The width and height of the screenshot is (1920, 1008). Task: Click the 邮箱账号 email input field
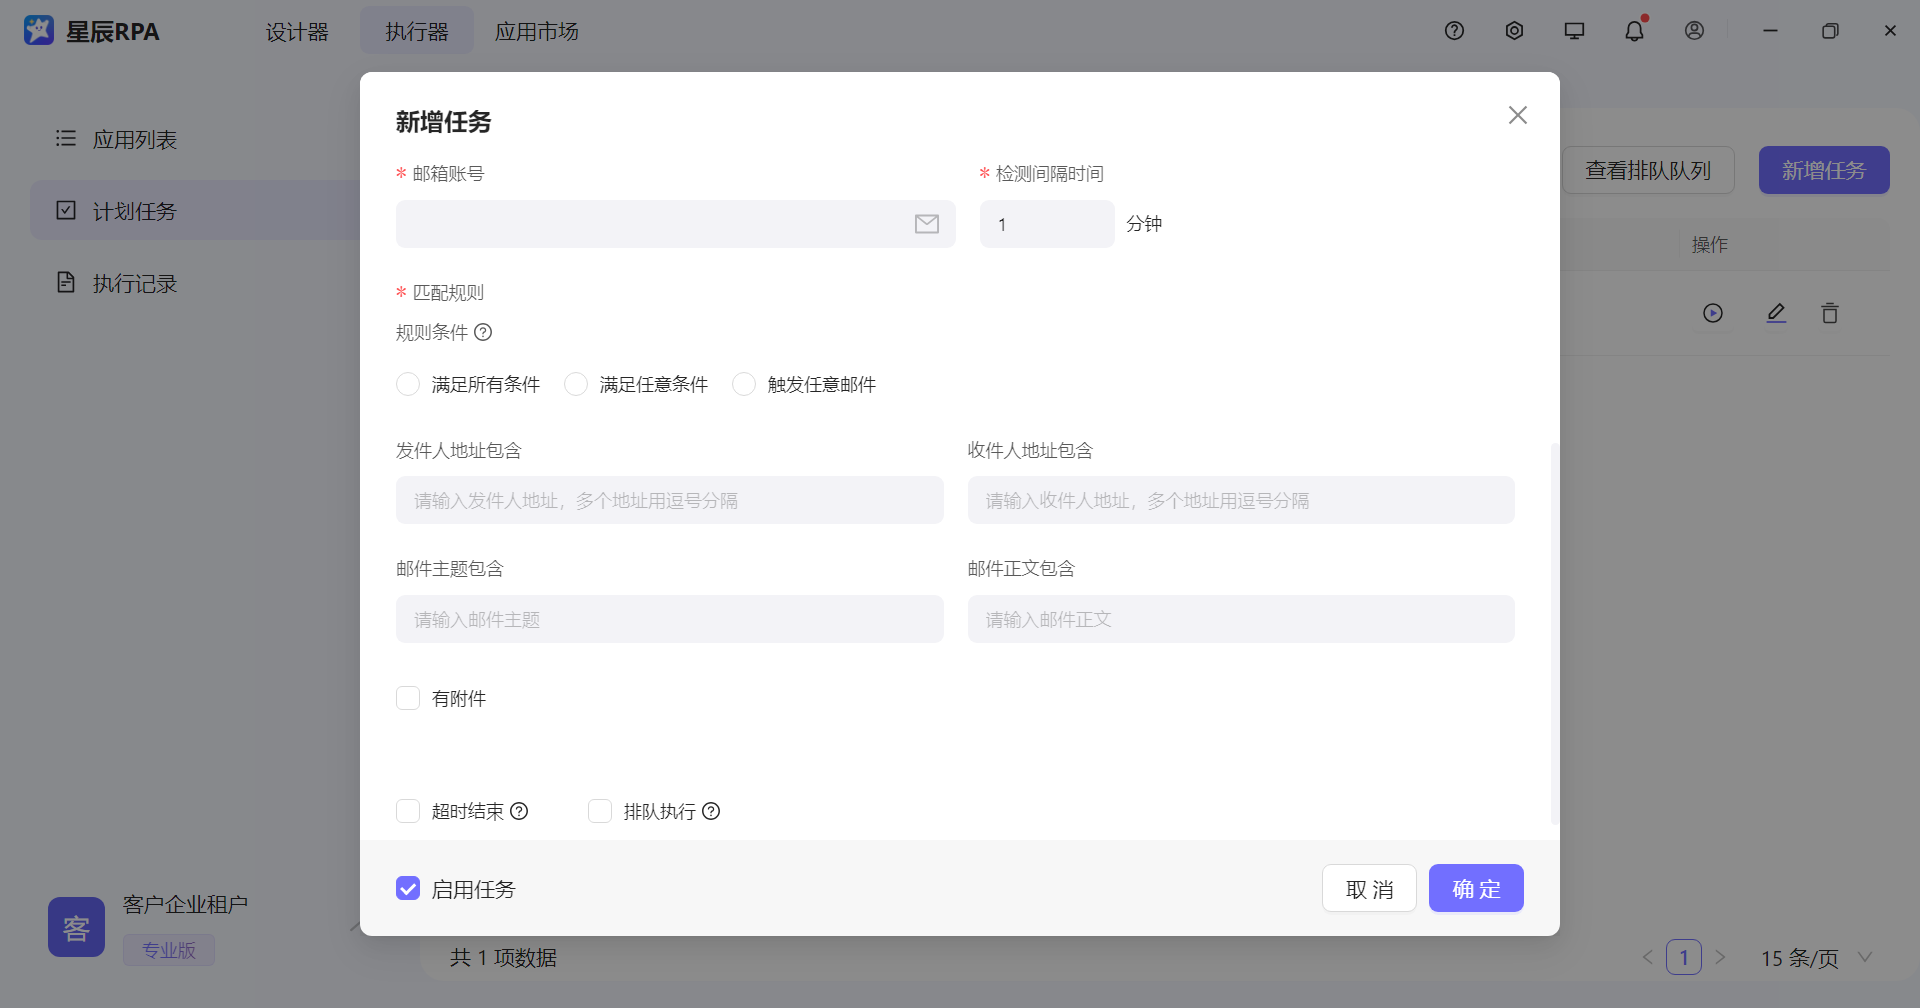(660, 224)
